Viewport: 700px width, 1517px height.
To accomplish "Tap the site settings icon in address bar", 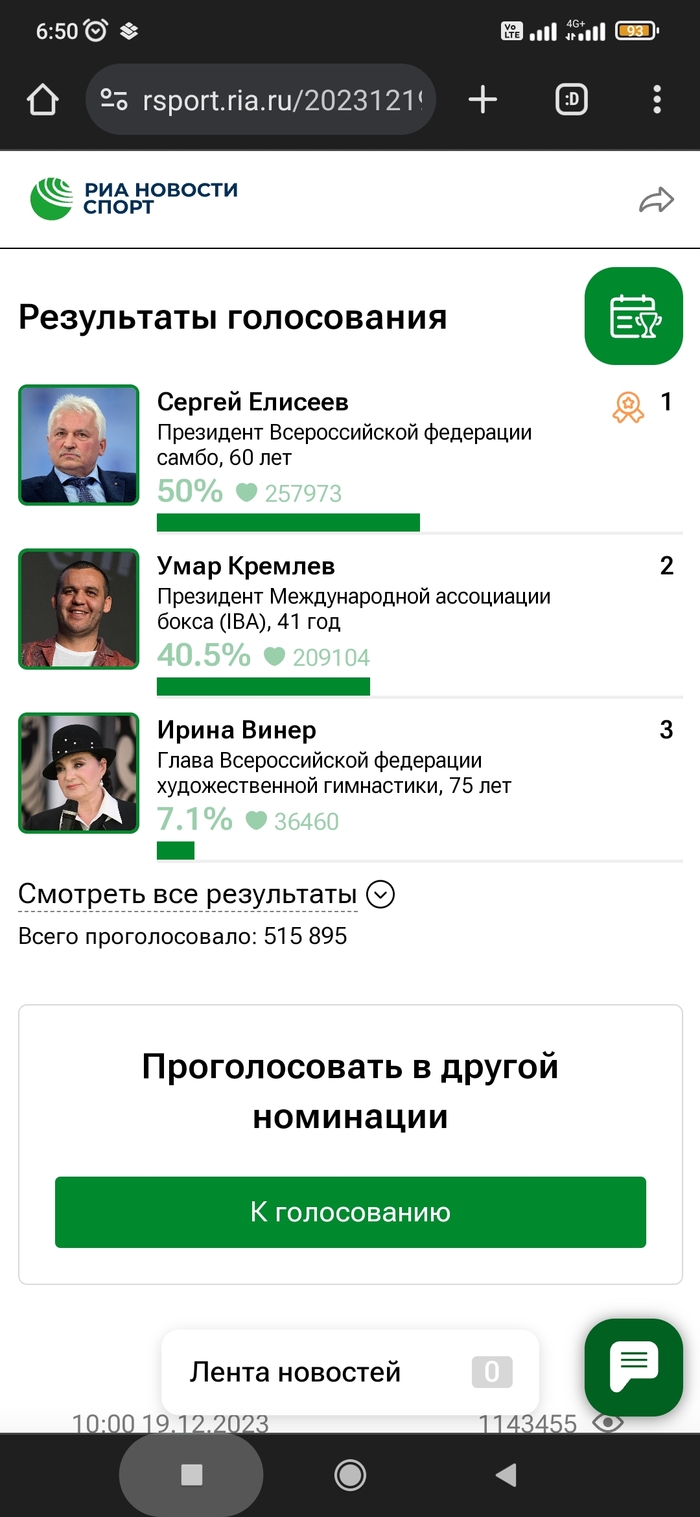I will [115, 100].
